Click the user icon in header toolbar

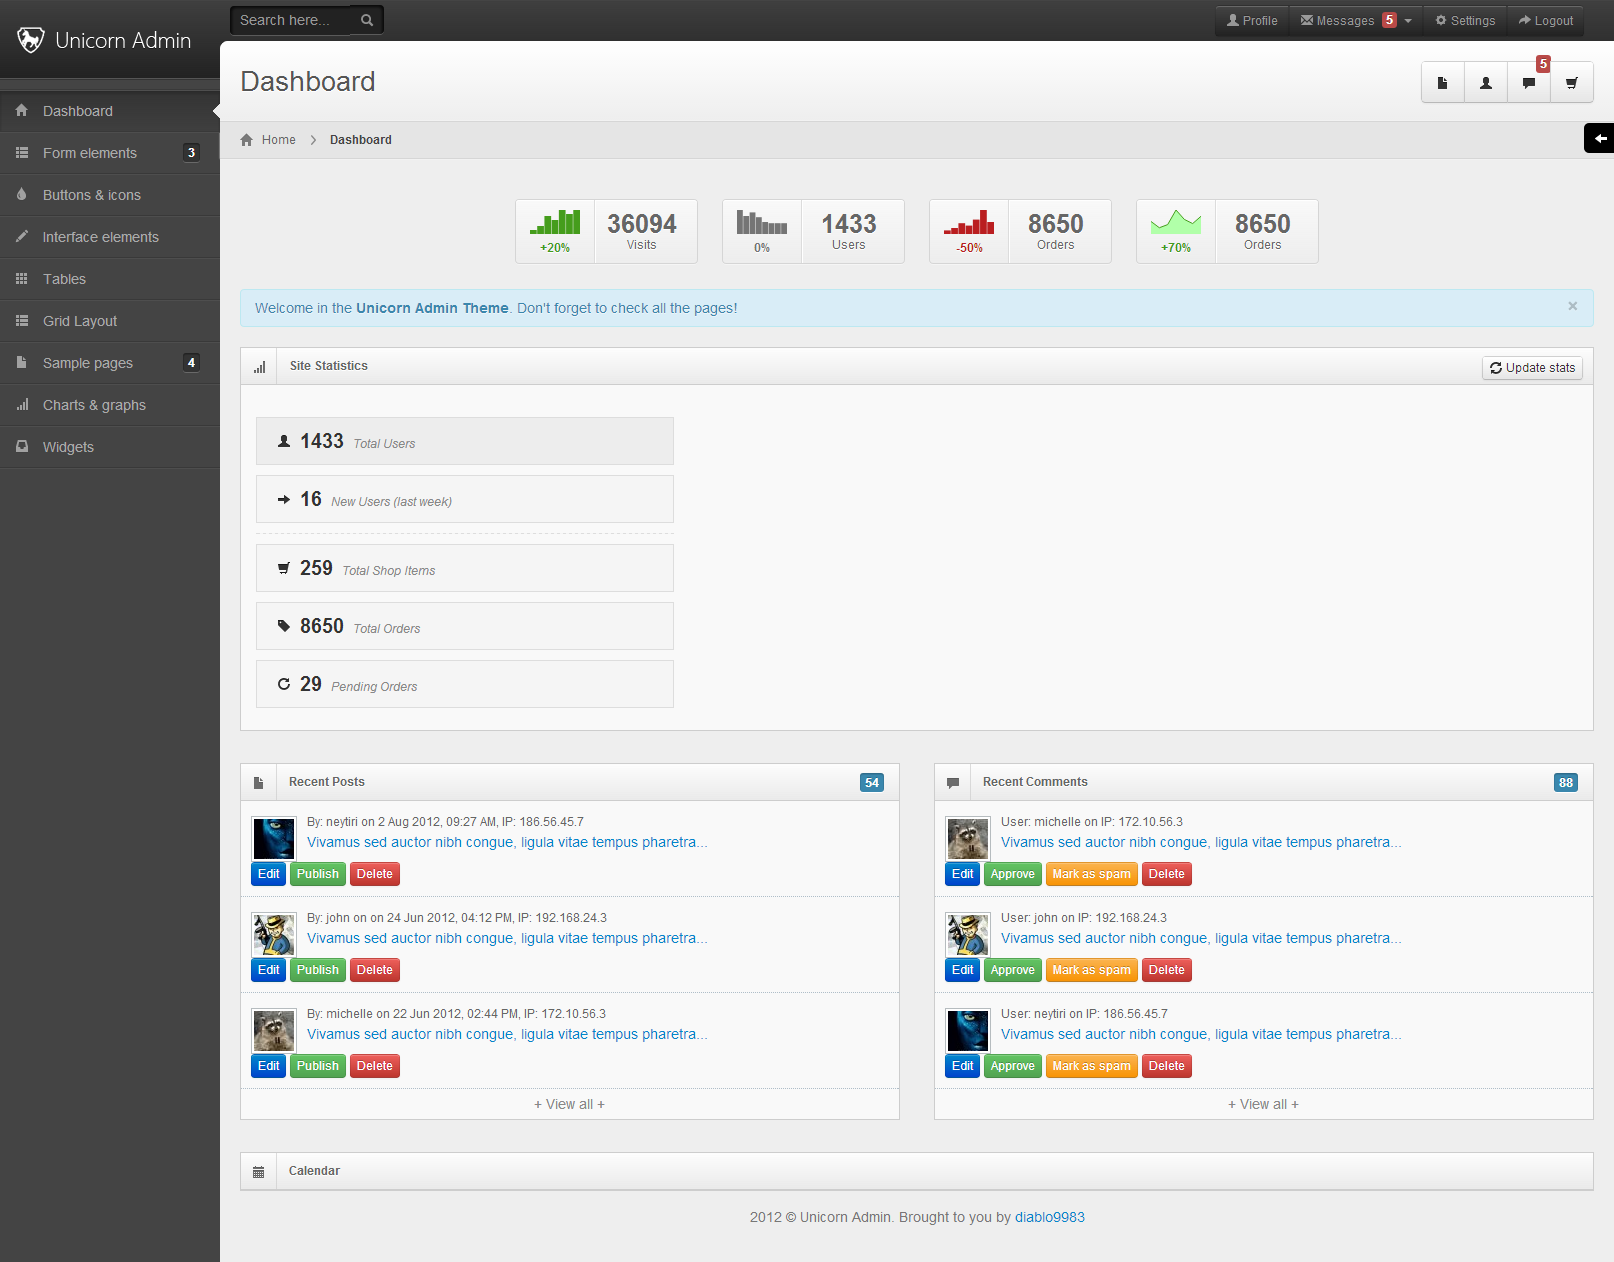(1486, 83)
